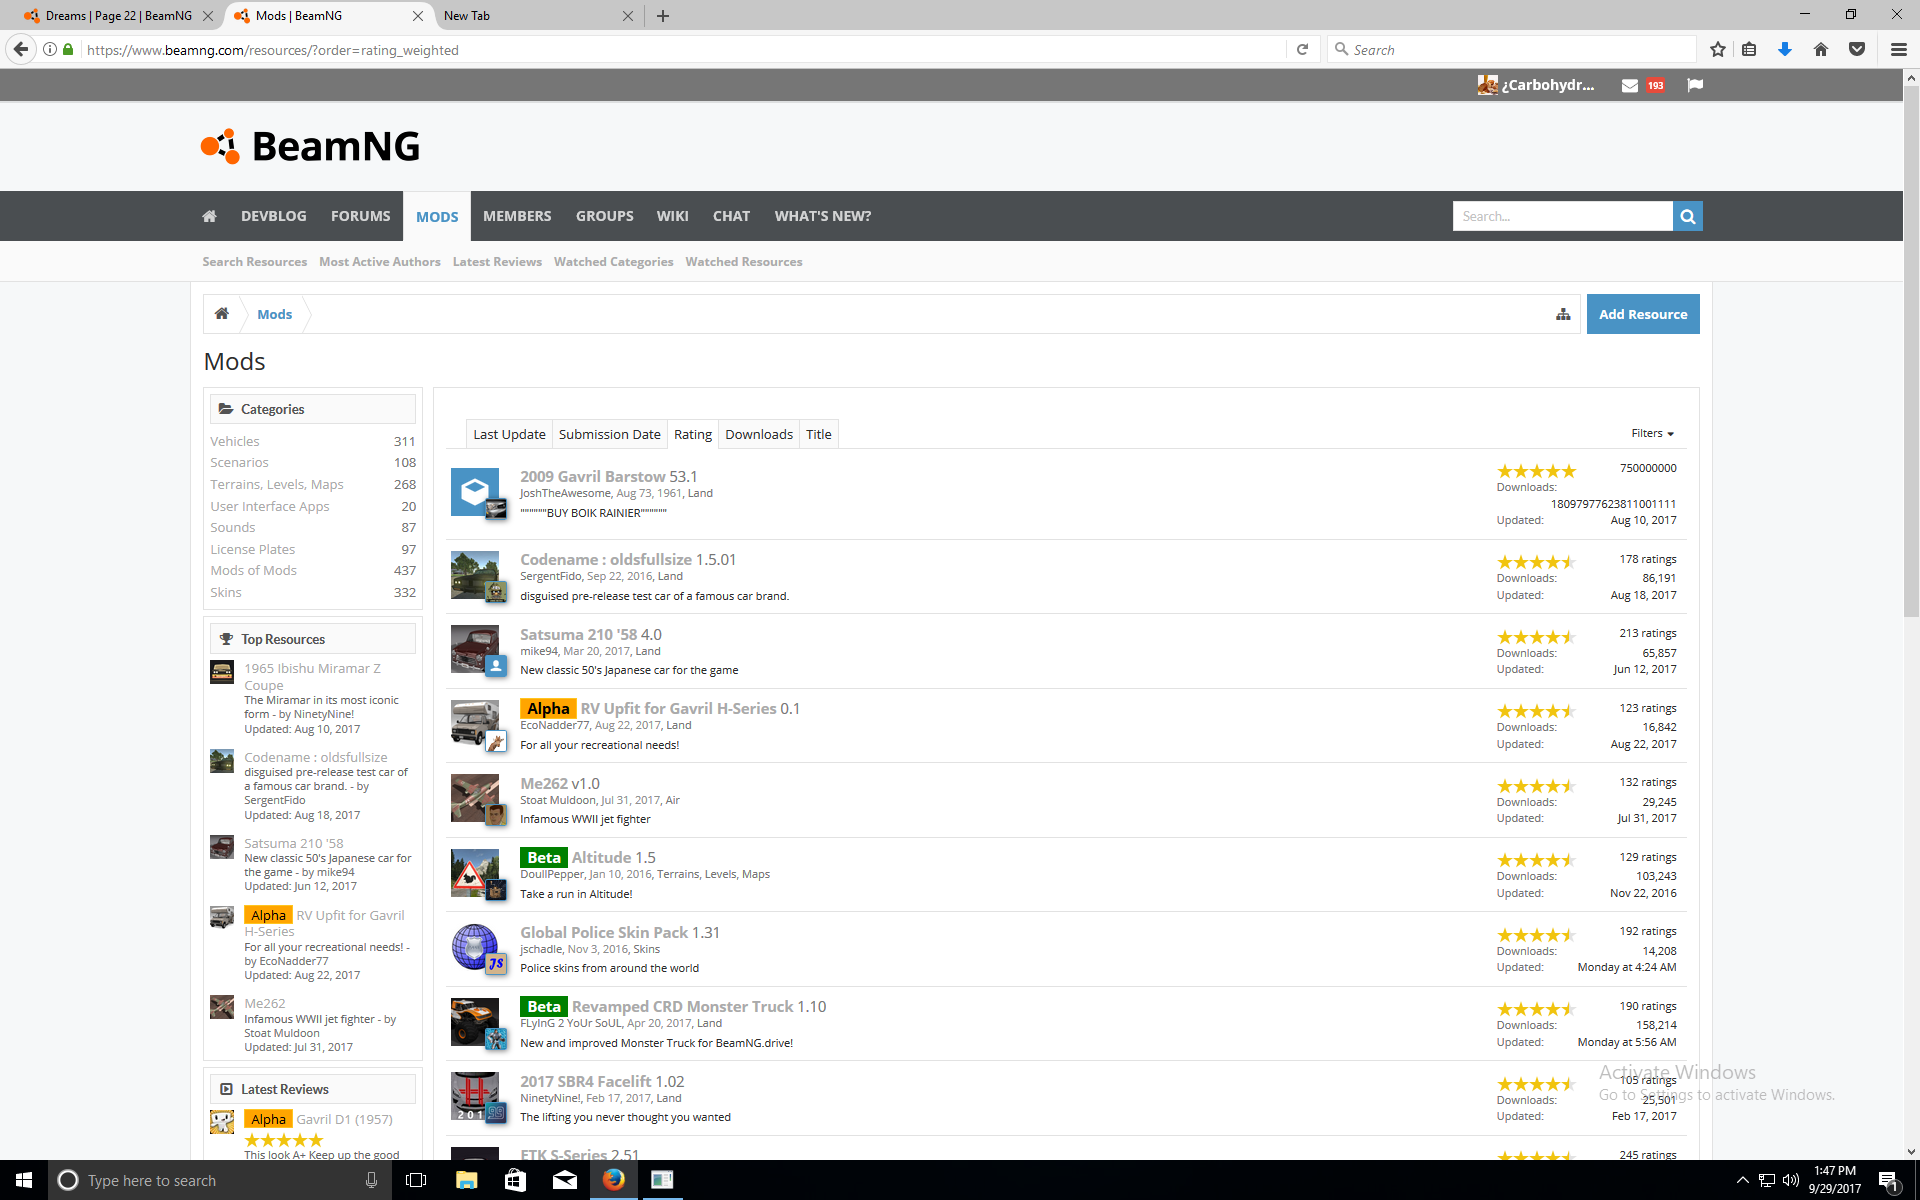Screen dimensions: 1920x1200
Task: Click the page vertical scrollbar
Action: [1911, 350]
